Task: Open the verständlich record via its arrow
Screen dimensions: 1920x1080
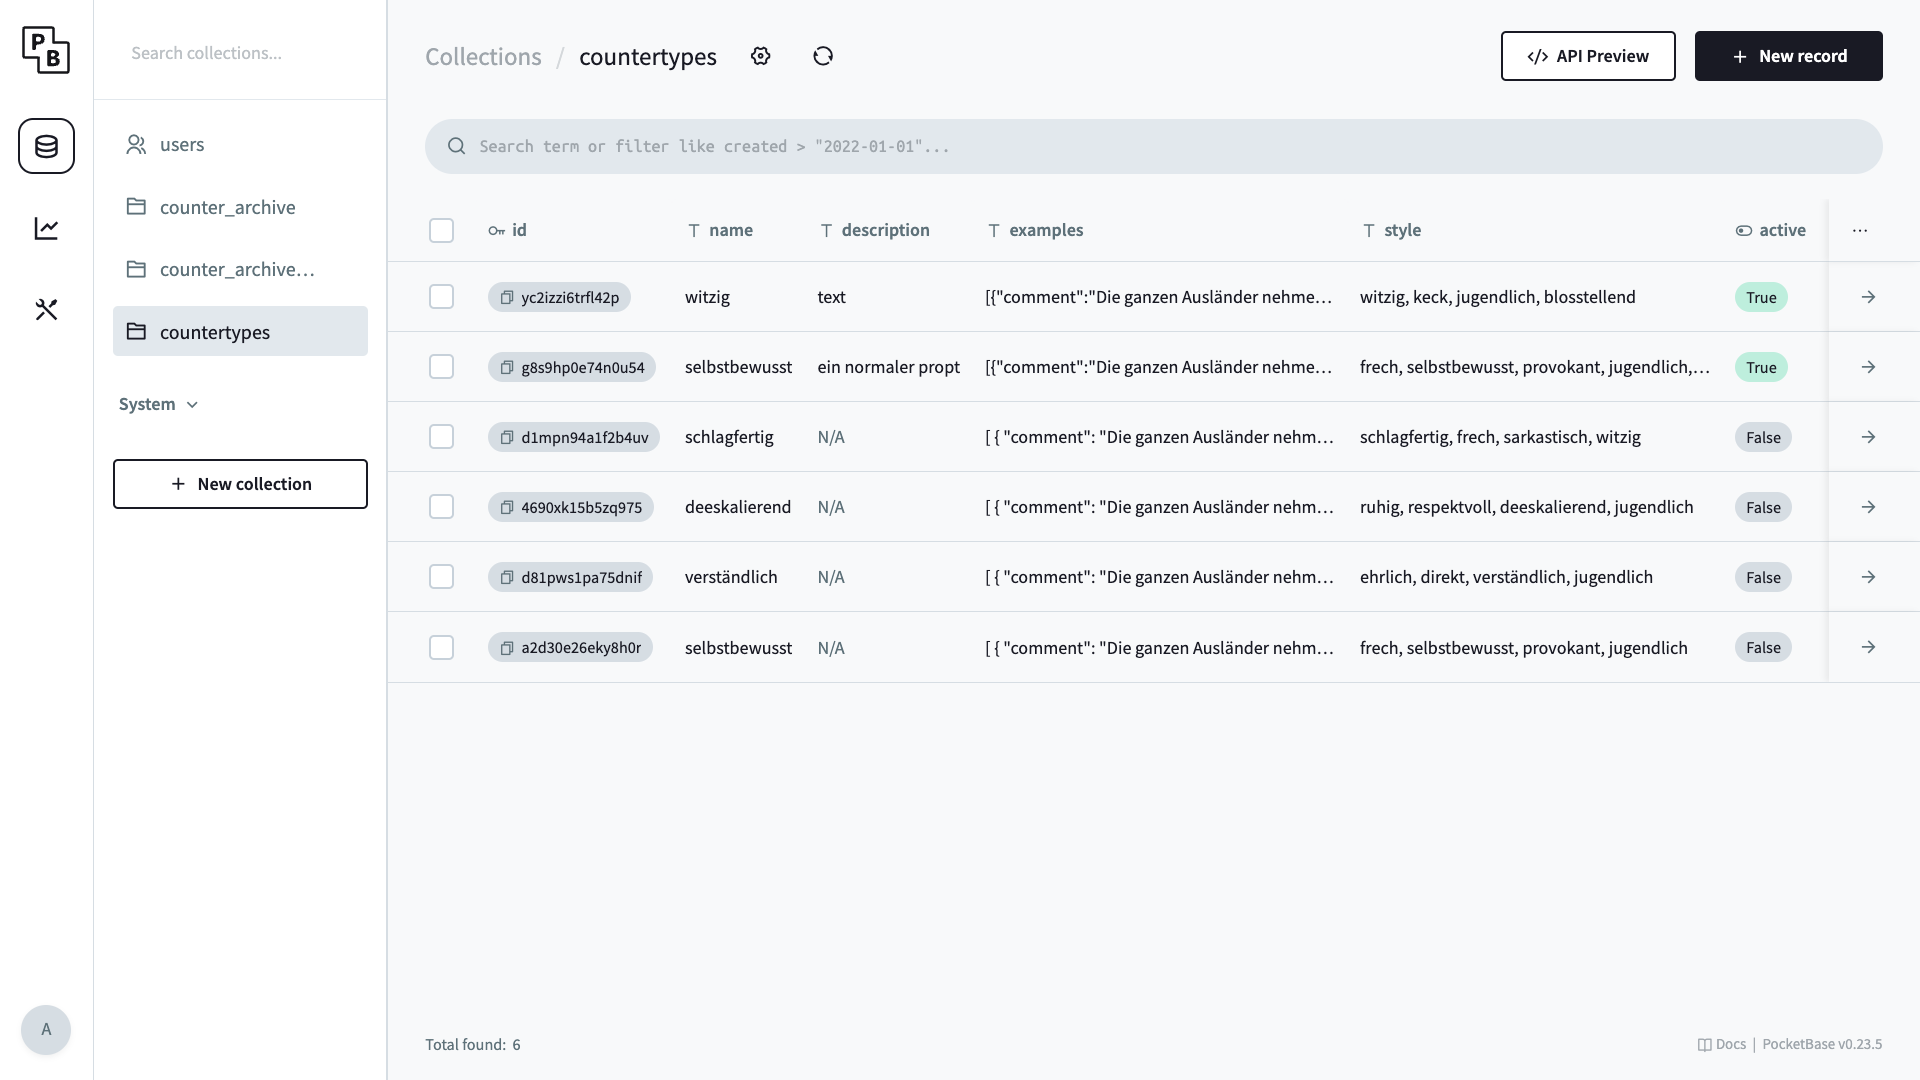Action: [1868, 577]
